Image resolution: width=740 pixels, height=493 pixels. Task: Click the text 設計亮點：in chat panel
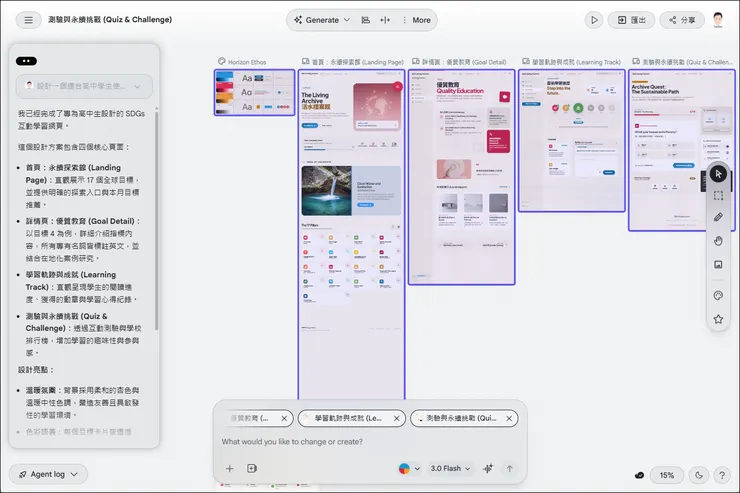click(x=36, y=370)
